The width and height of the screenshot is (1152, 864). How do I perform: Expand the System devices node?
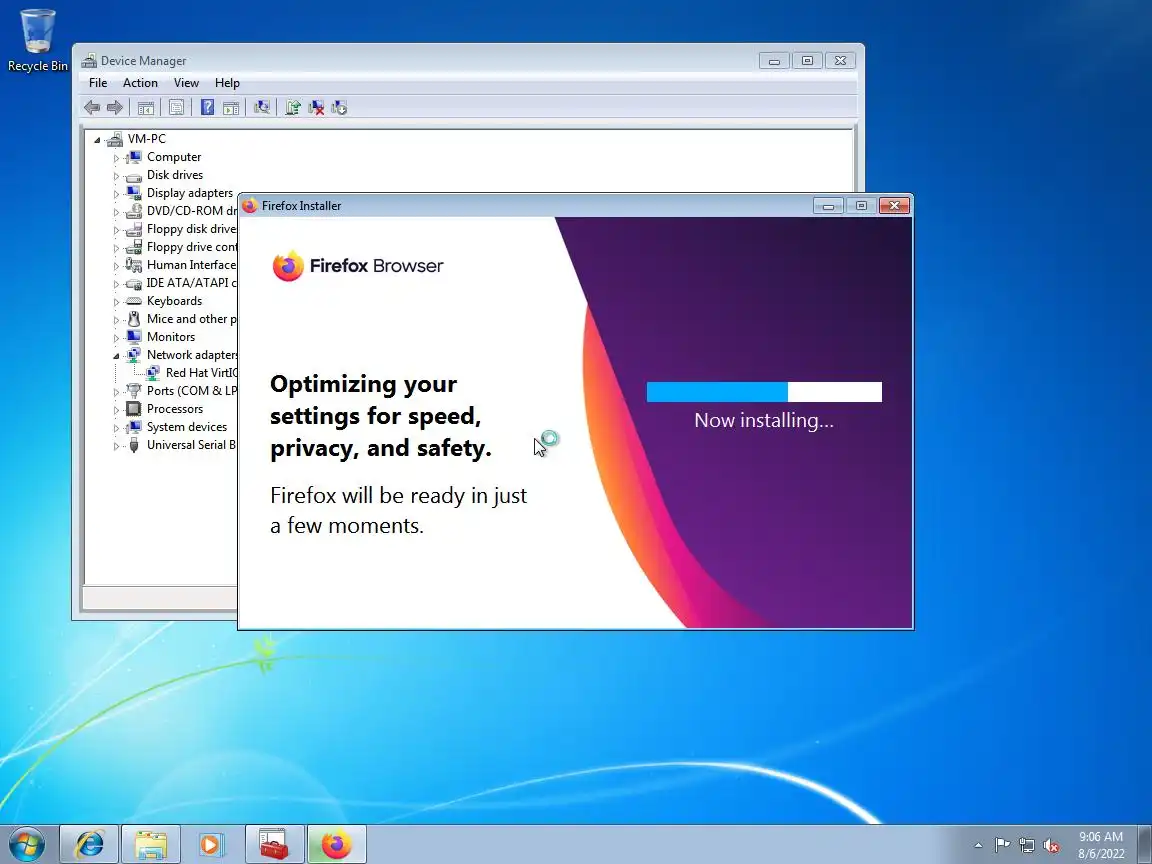tap(116, 428)
